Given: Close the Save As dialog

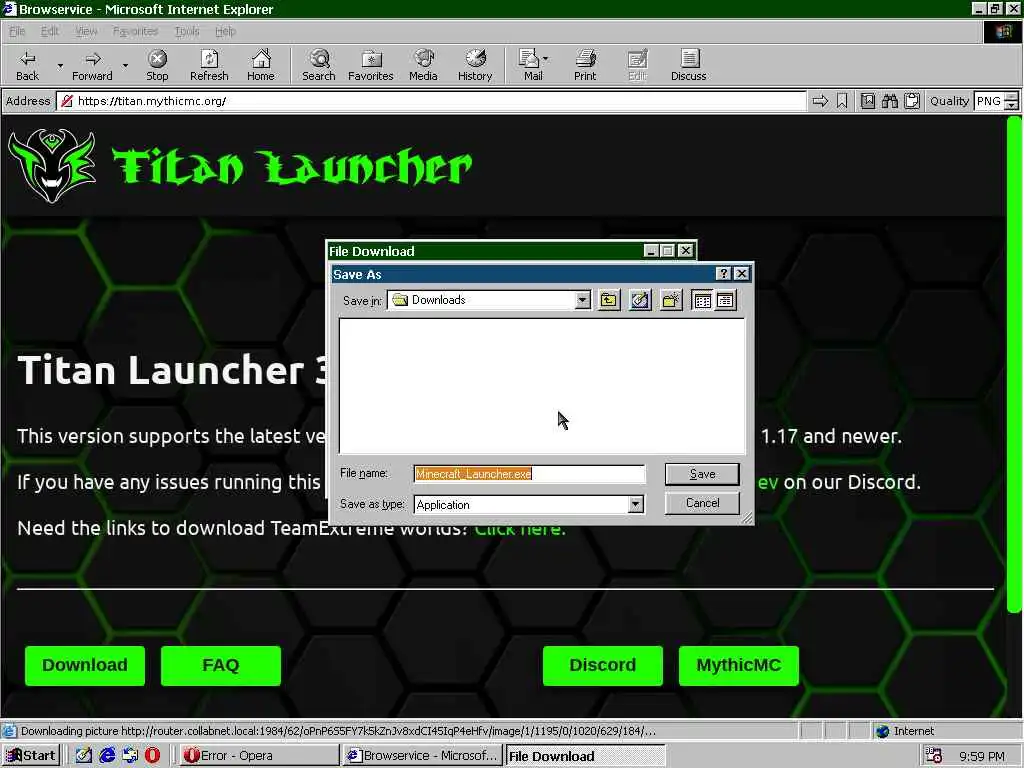Looking at the screenshot, I should click(x=741, y=274).
